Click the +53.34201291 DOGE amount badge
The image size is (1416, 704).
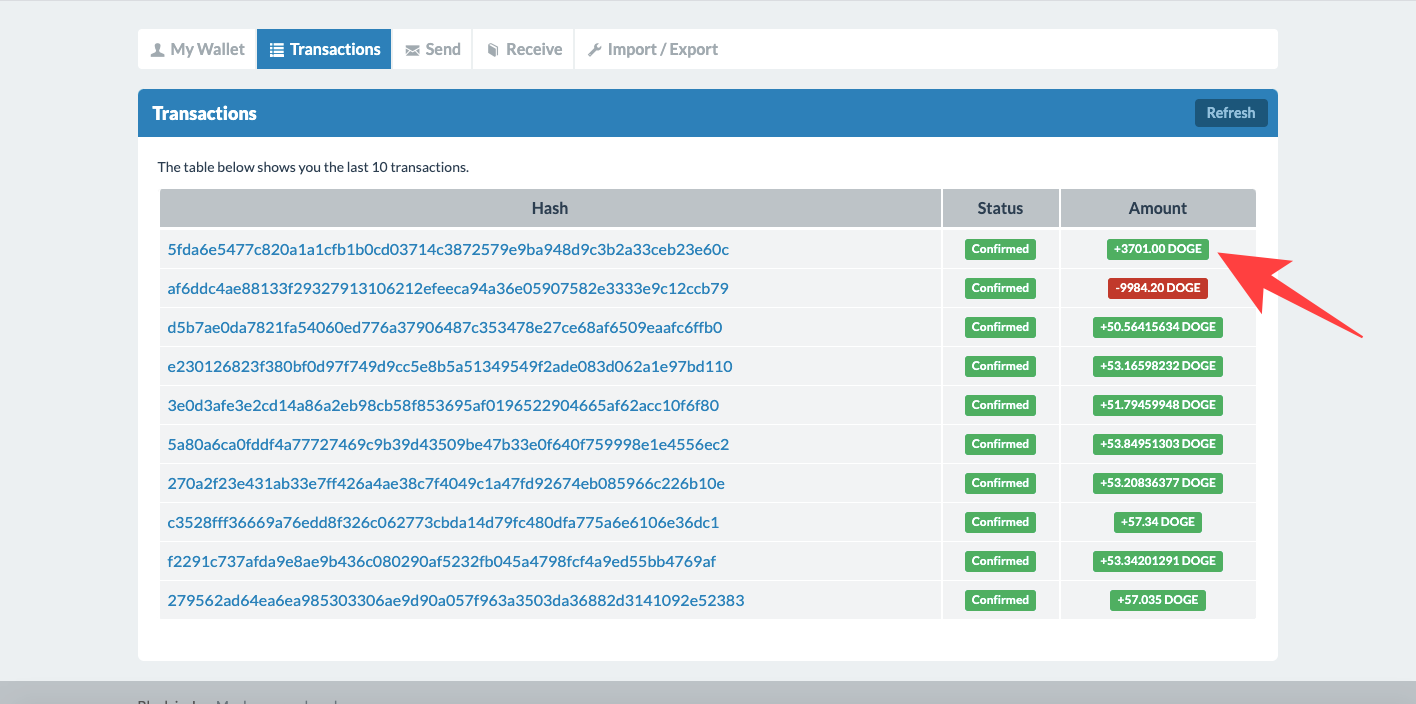1158,561
